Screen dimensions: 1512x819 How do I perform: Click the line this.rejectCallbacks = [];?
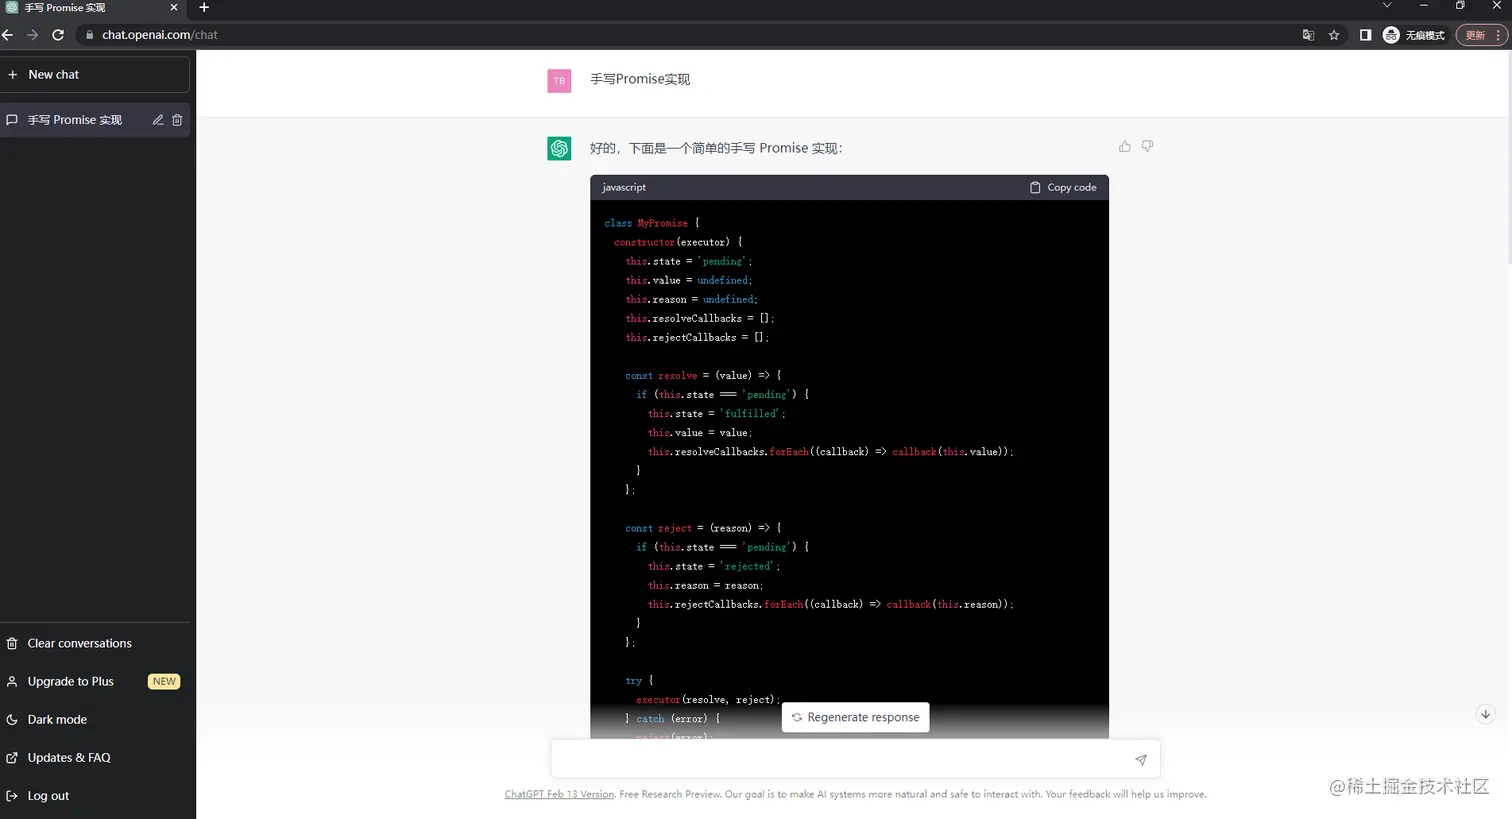(698, 337)
